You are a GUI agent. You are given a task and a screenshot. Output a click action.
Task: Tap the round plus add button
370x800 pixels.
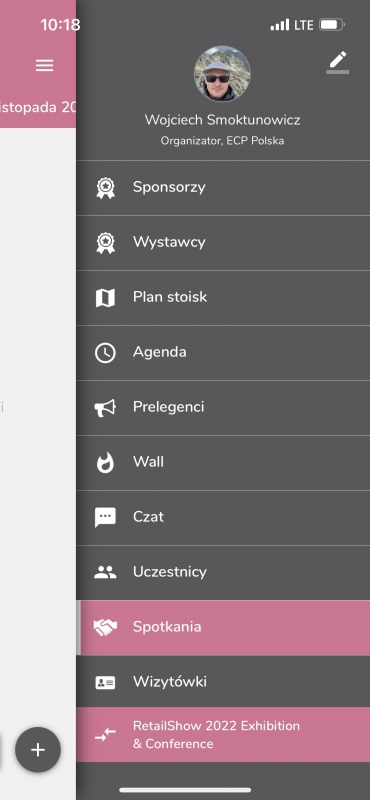pos(38,749)
